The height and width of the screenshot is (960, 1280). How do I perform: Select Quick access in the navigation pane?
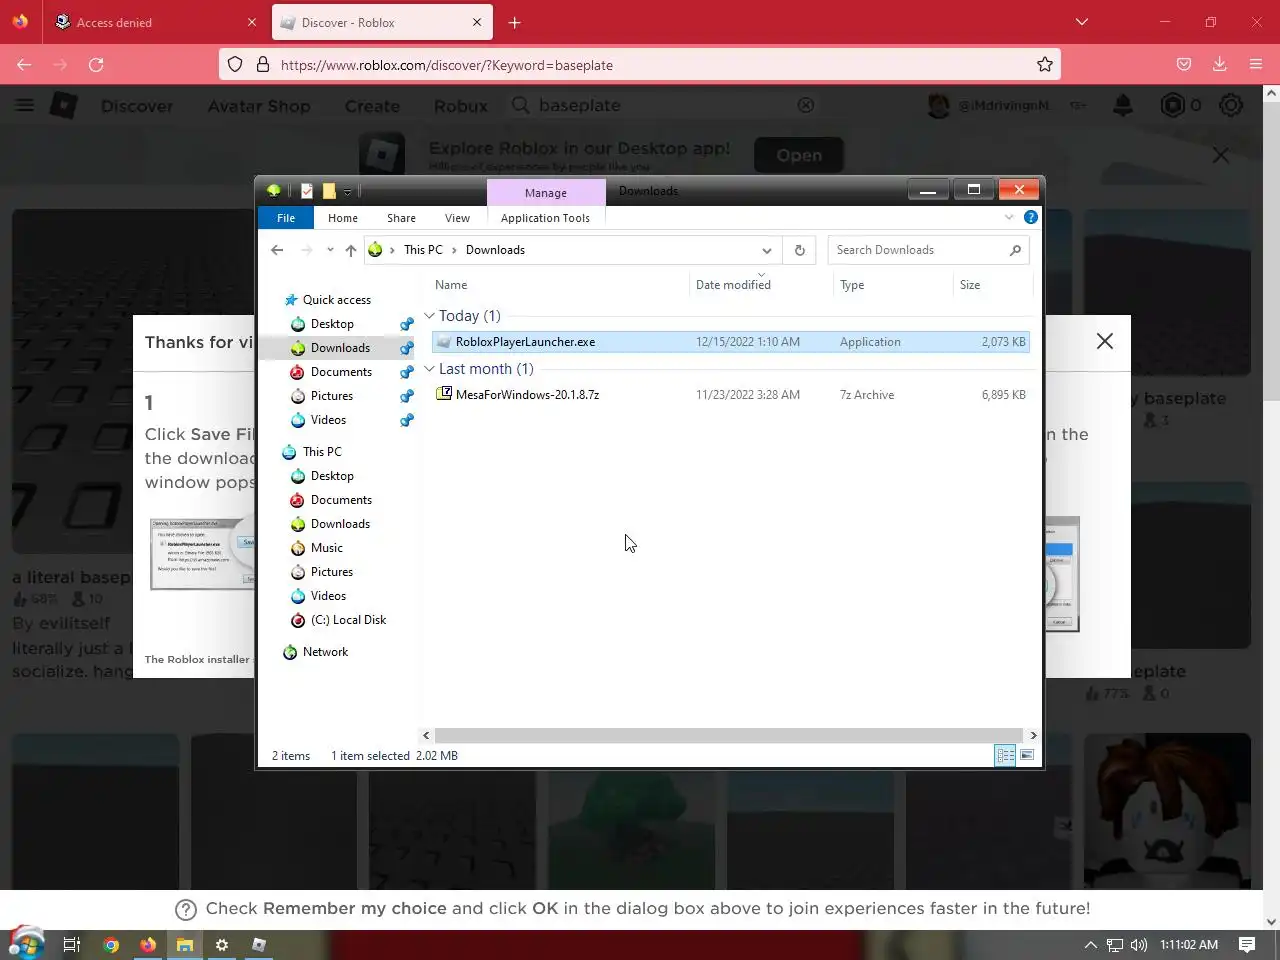[337, 300]
